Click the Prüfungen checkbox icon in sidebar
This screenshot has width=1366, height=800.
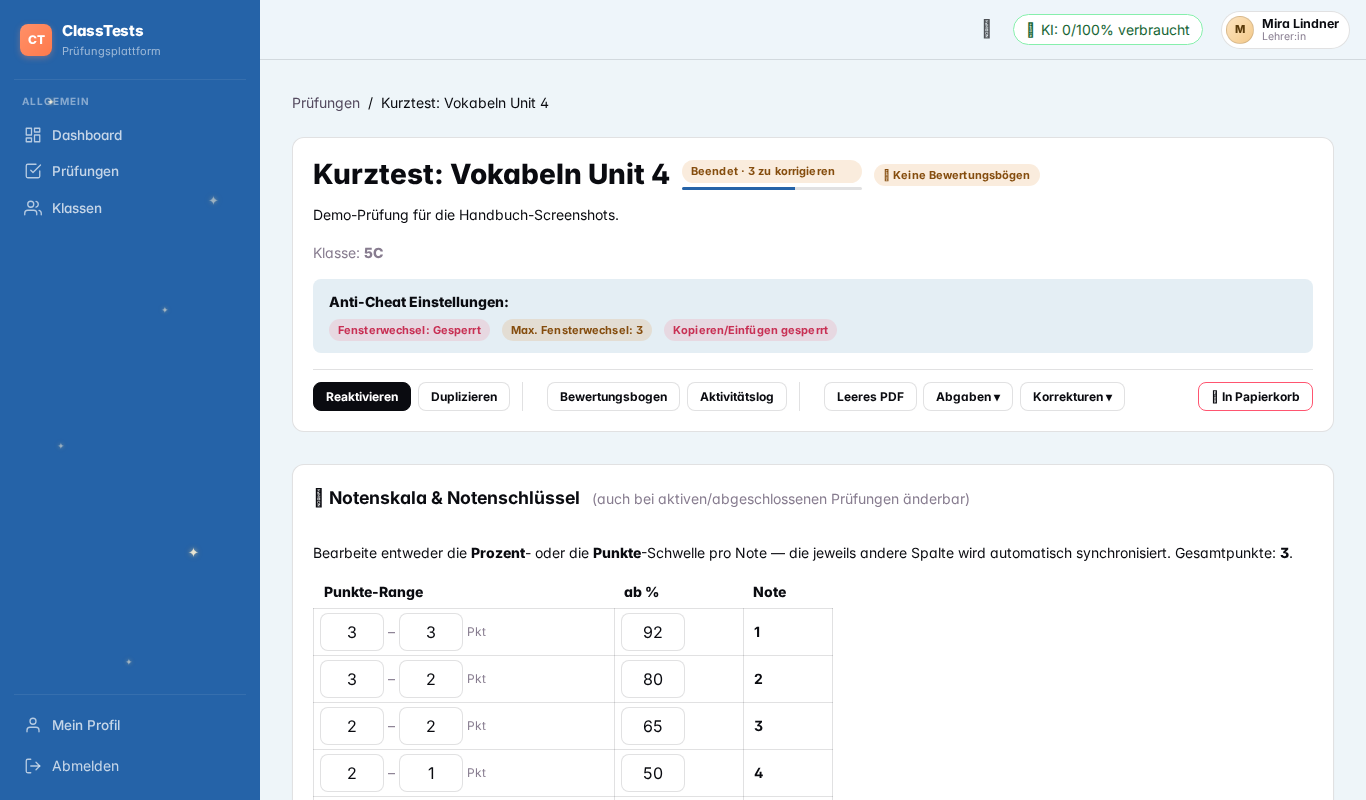33,171
